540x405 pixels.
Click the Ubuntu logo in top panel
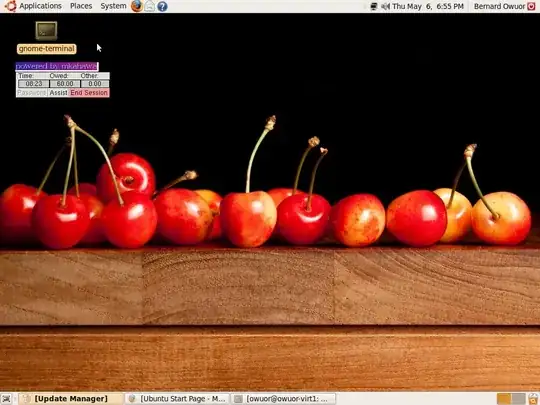pyautogui.click(x=10, y=6)
